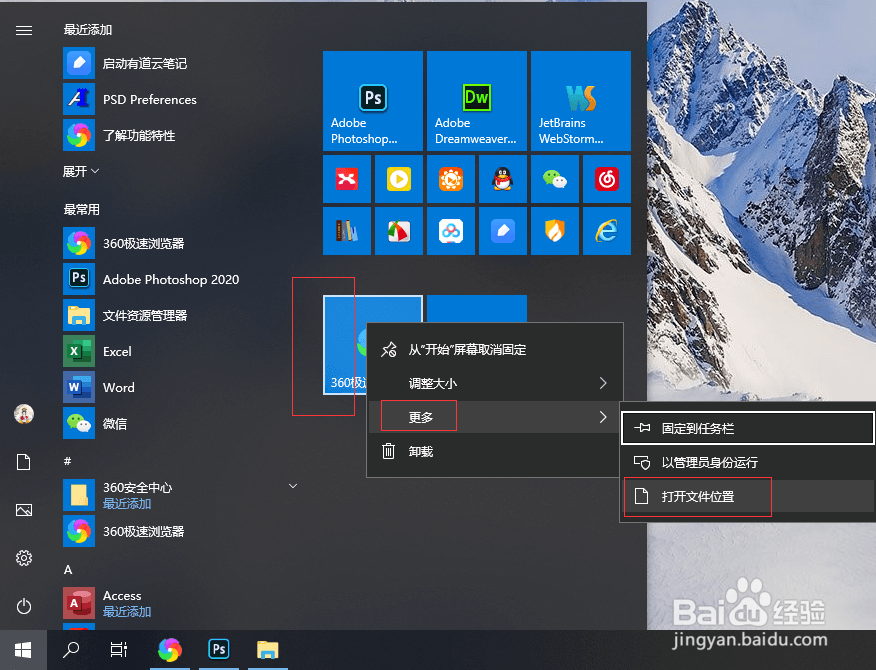Screen dimensions: 876x670
Task: Select 卸载 in the context menu
Action: pyautogui.click(x=494, y=451)
